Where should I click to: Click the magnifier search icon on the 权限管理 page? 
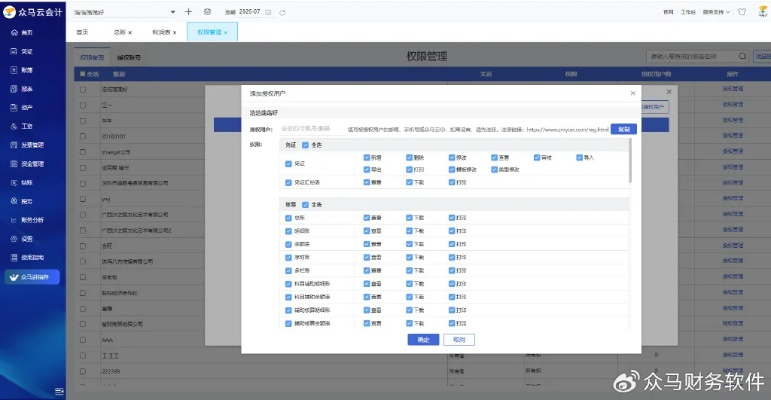click(742, 56)
